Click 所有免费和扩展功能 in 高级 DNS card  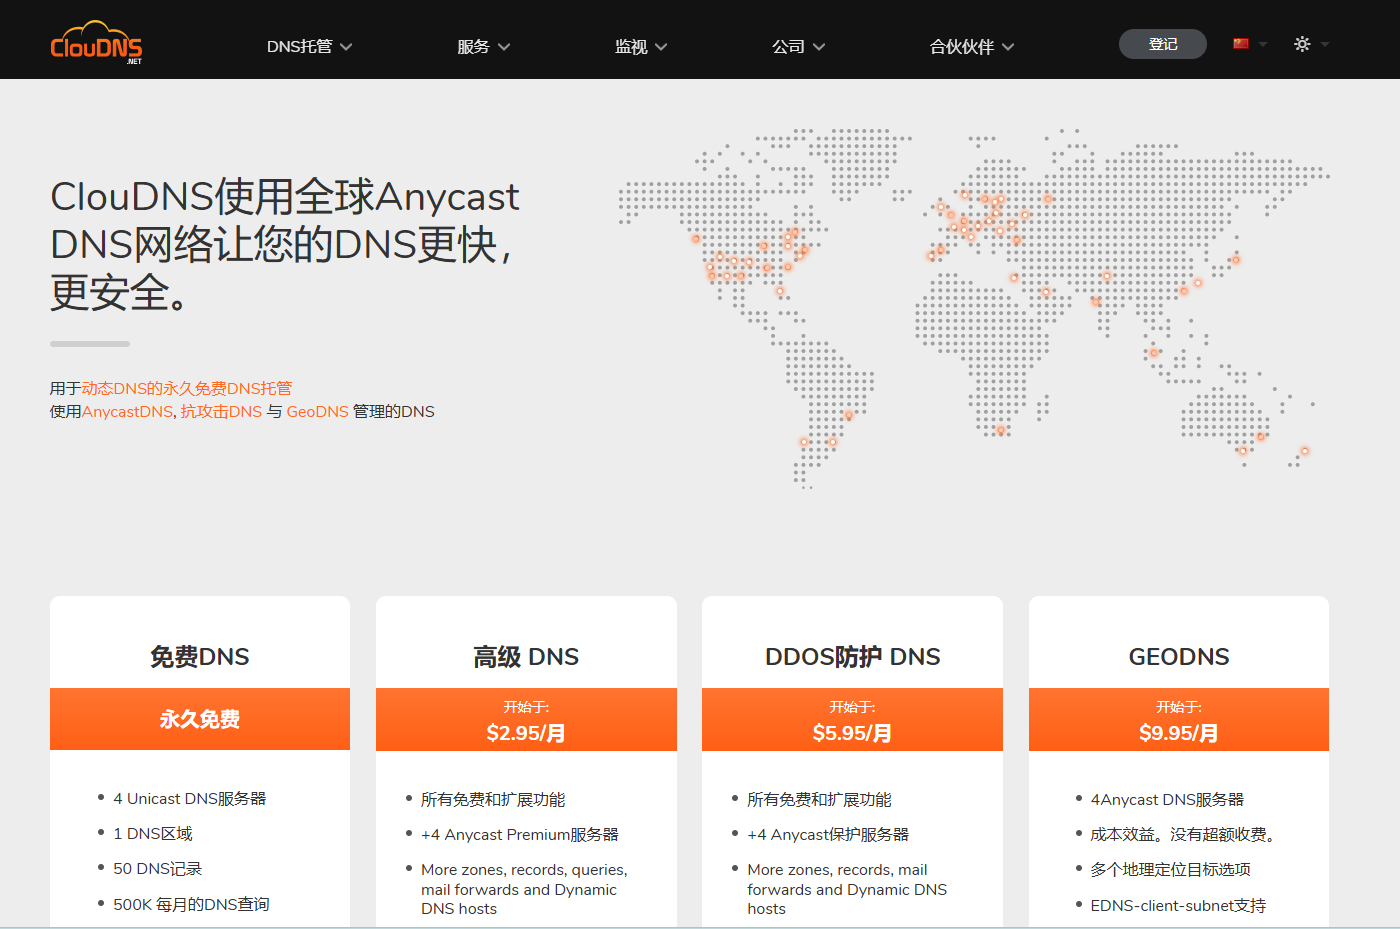pos(493,799)
